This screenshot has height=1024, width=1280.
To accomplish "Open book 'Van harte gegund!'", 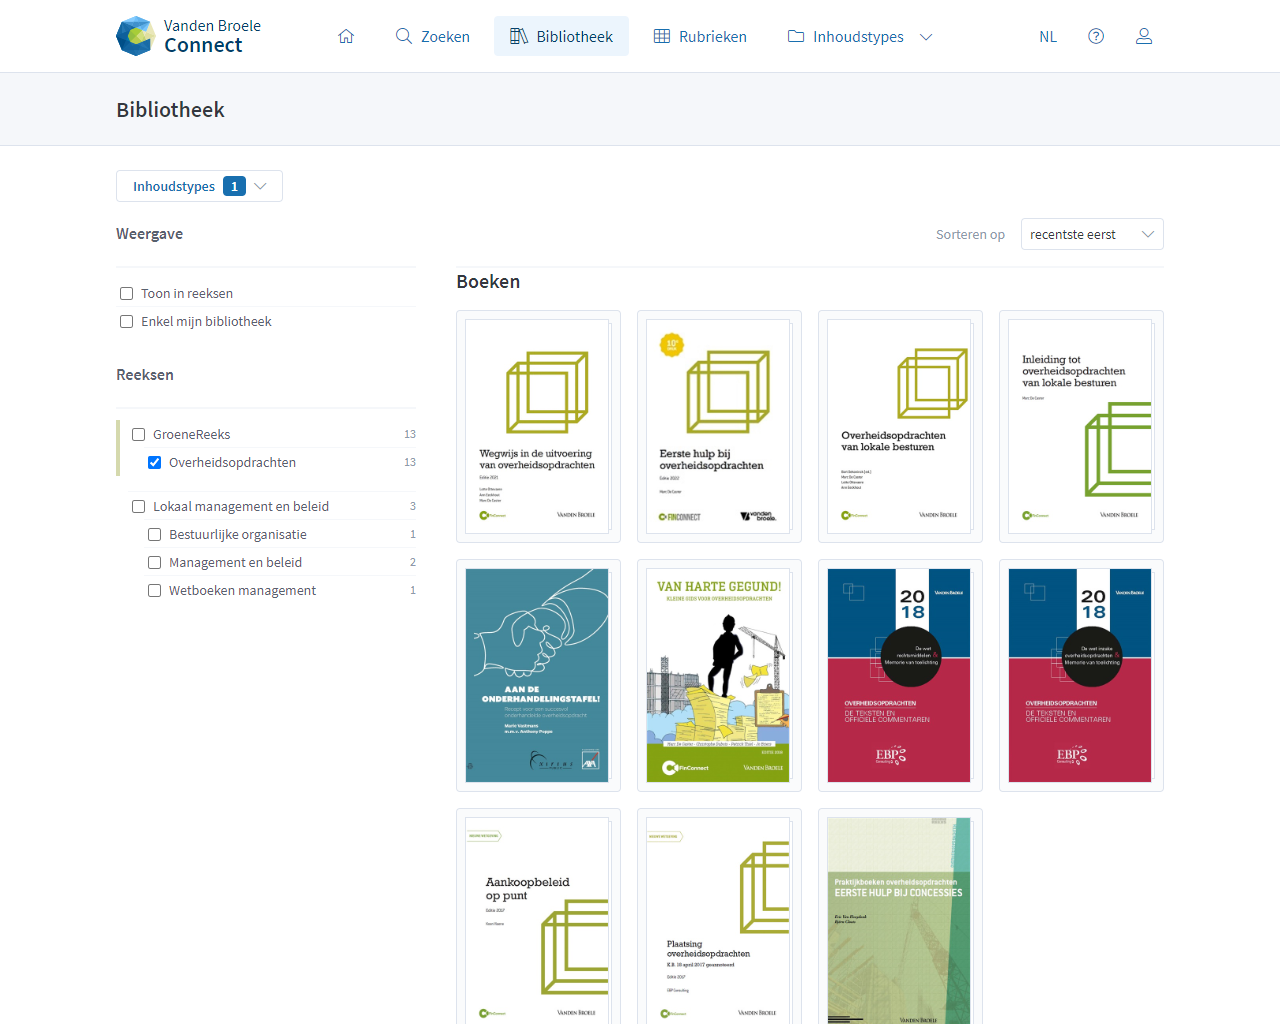I will pyautogui.click(x=719, y=675).
